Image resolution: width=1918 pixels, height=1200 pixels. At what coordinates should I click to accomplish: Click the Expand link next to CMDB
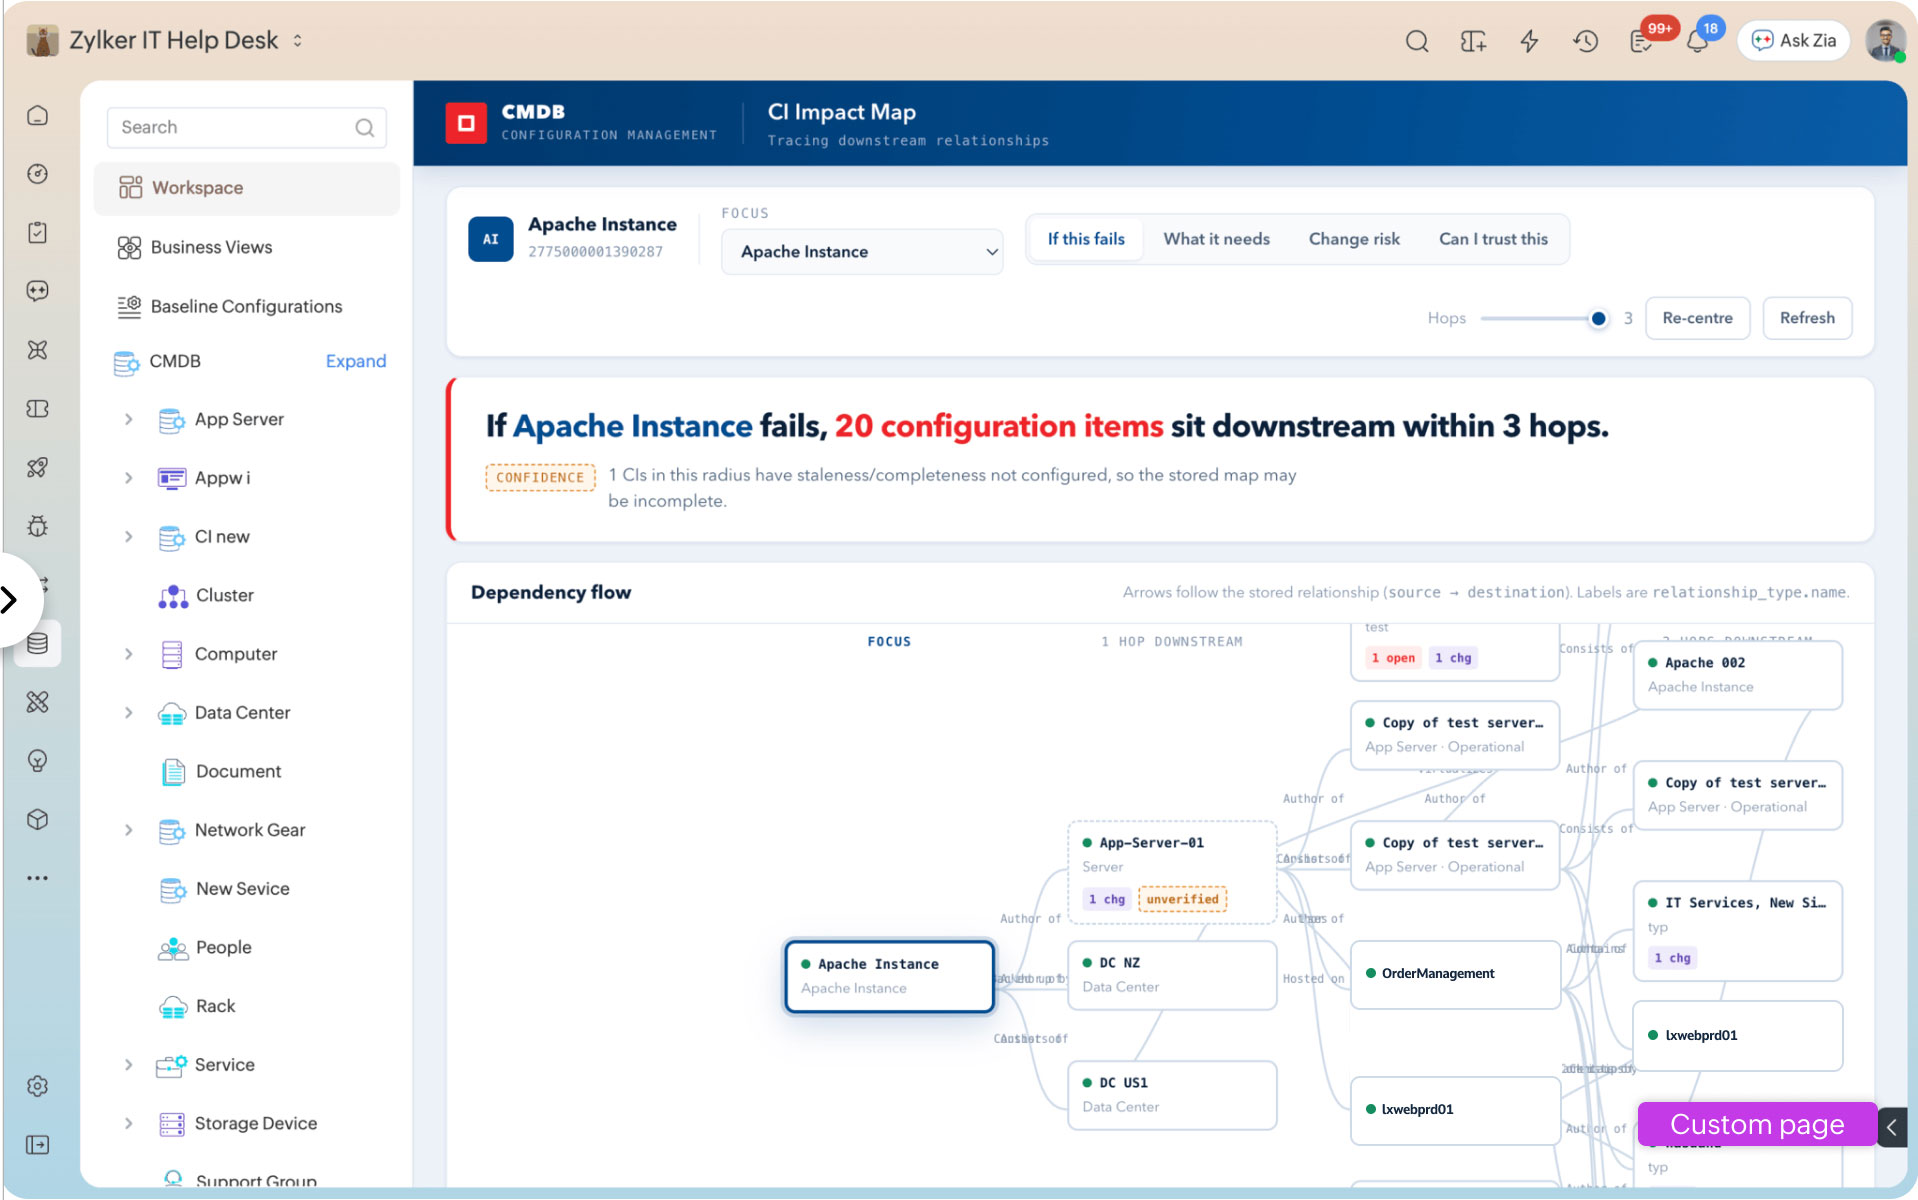point(355,361)
